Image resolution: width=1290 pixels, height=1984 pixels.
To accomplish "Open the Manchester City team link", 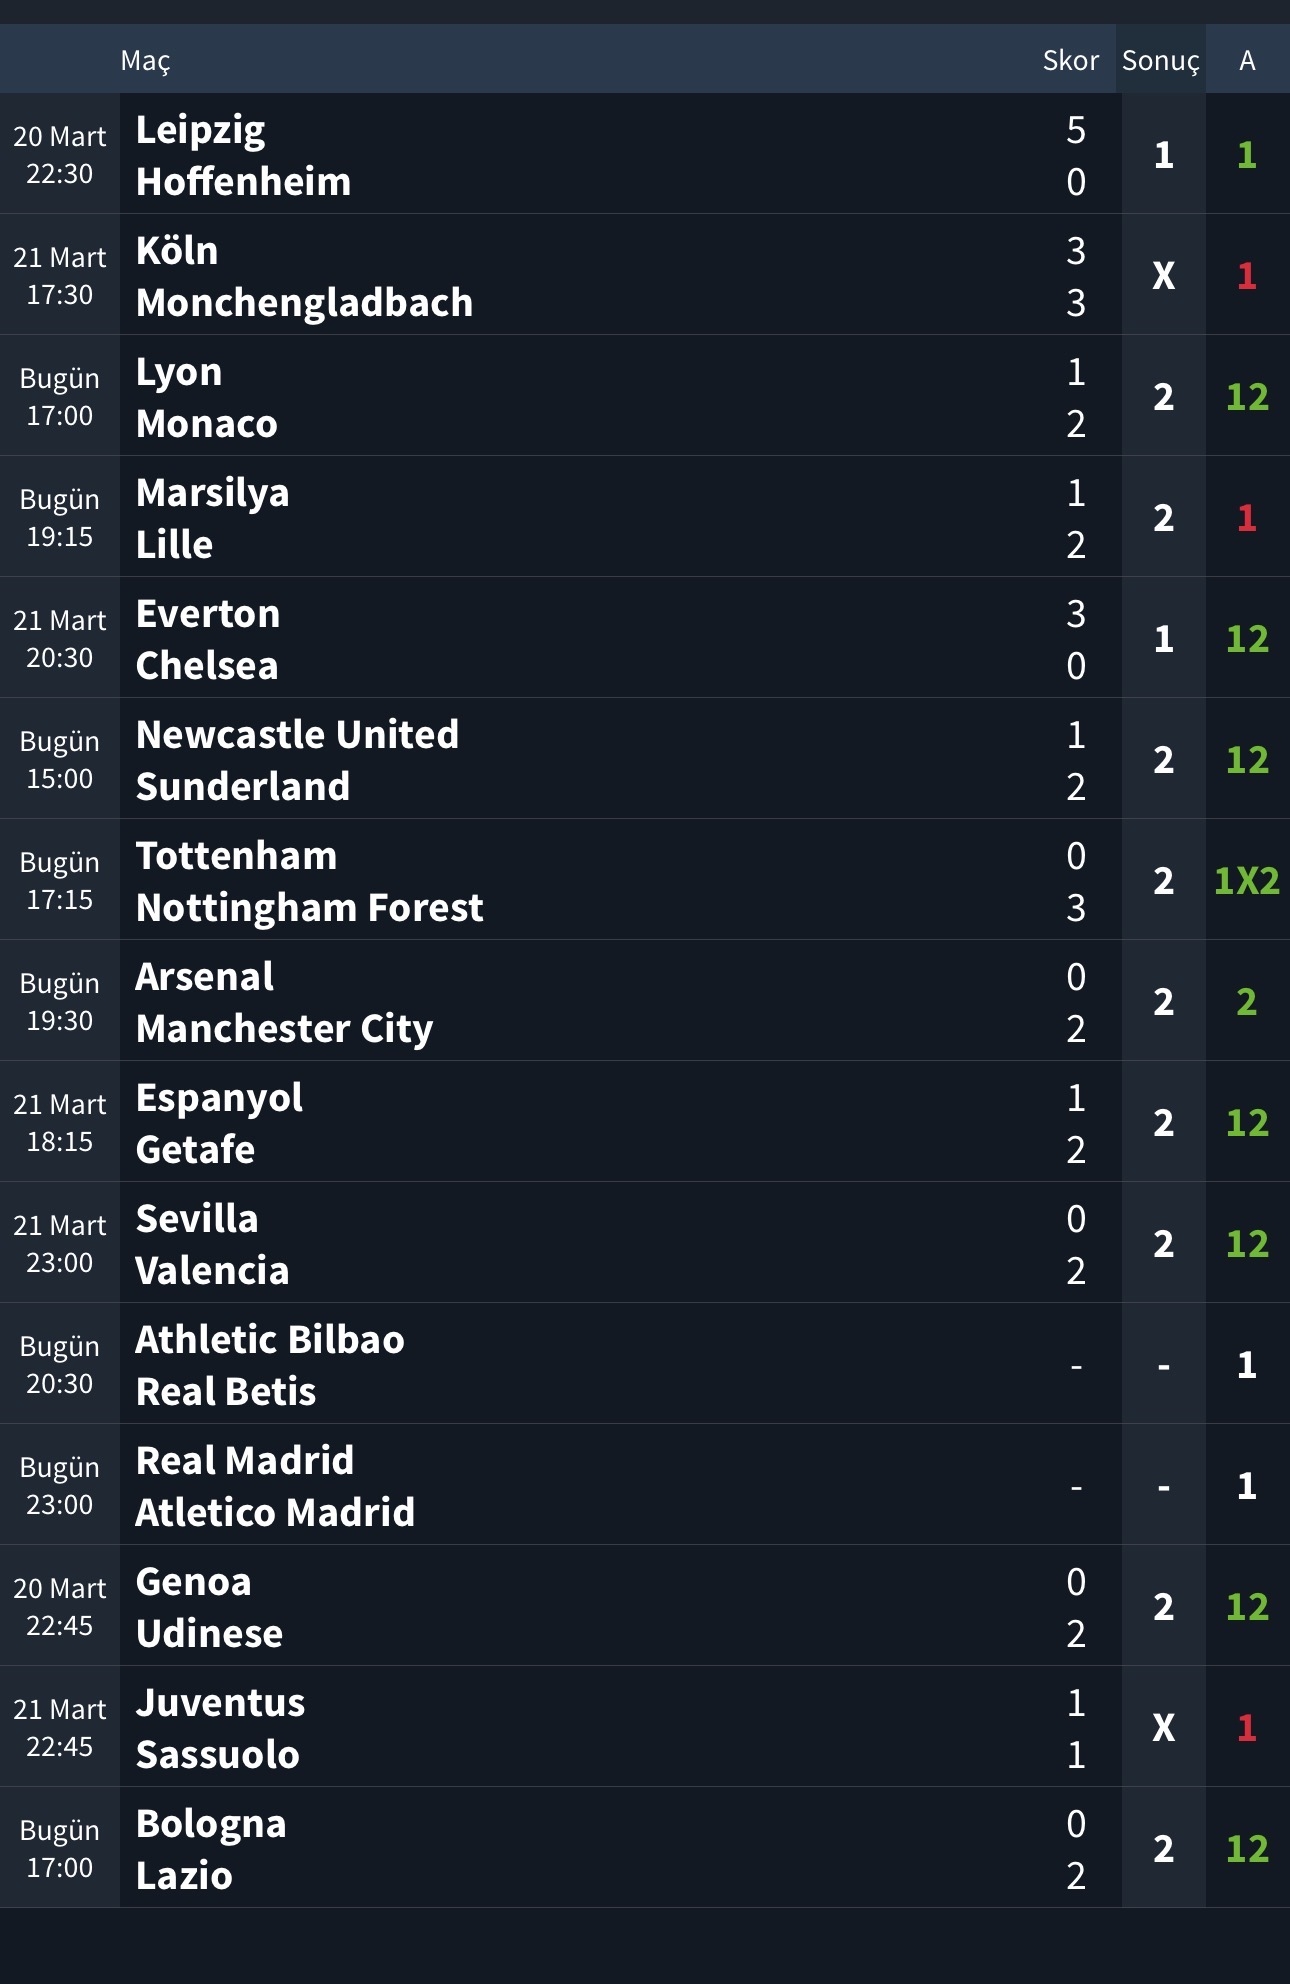I will tap(284, 1029).
